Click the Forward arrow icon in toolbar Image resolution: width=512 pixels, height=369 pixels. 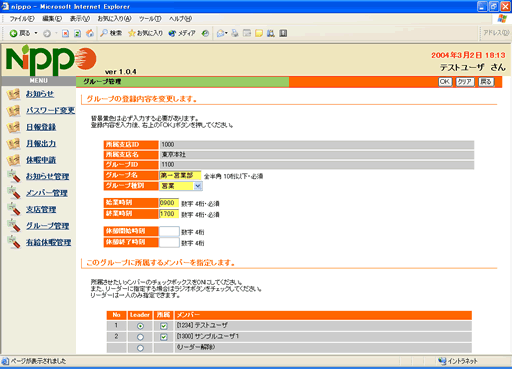point(47,33)
